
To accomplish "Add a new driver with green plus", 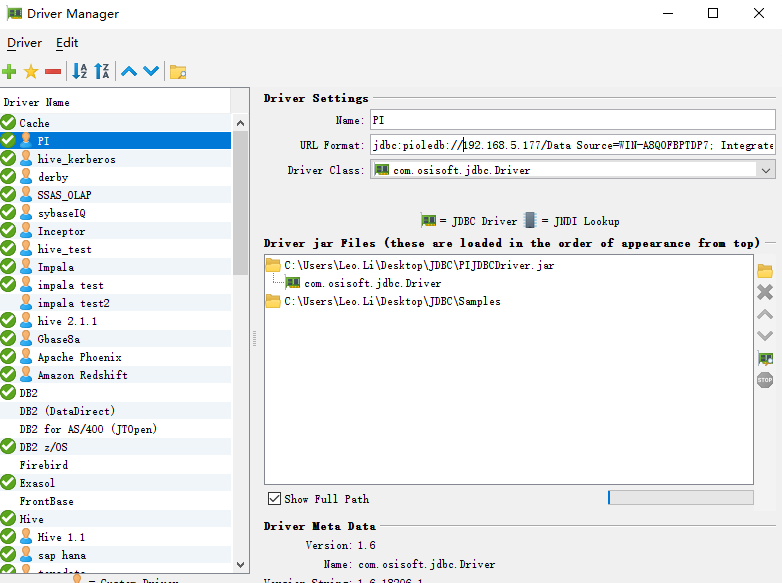I will pyautogui.click(x=9, y=72).
